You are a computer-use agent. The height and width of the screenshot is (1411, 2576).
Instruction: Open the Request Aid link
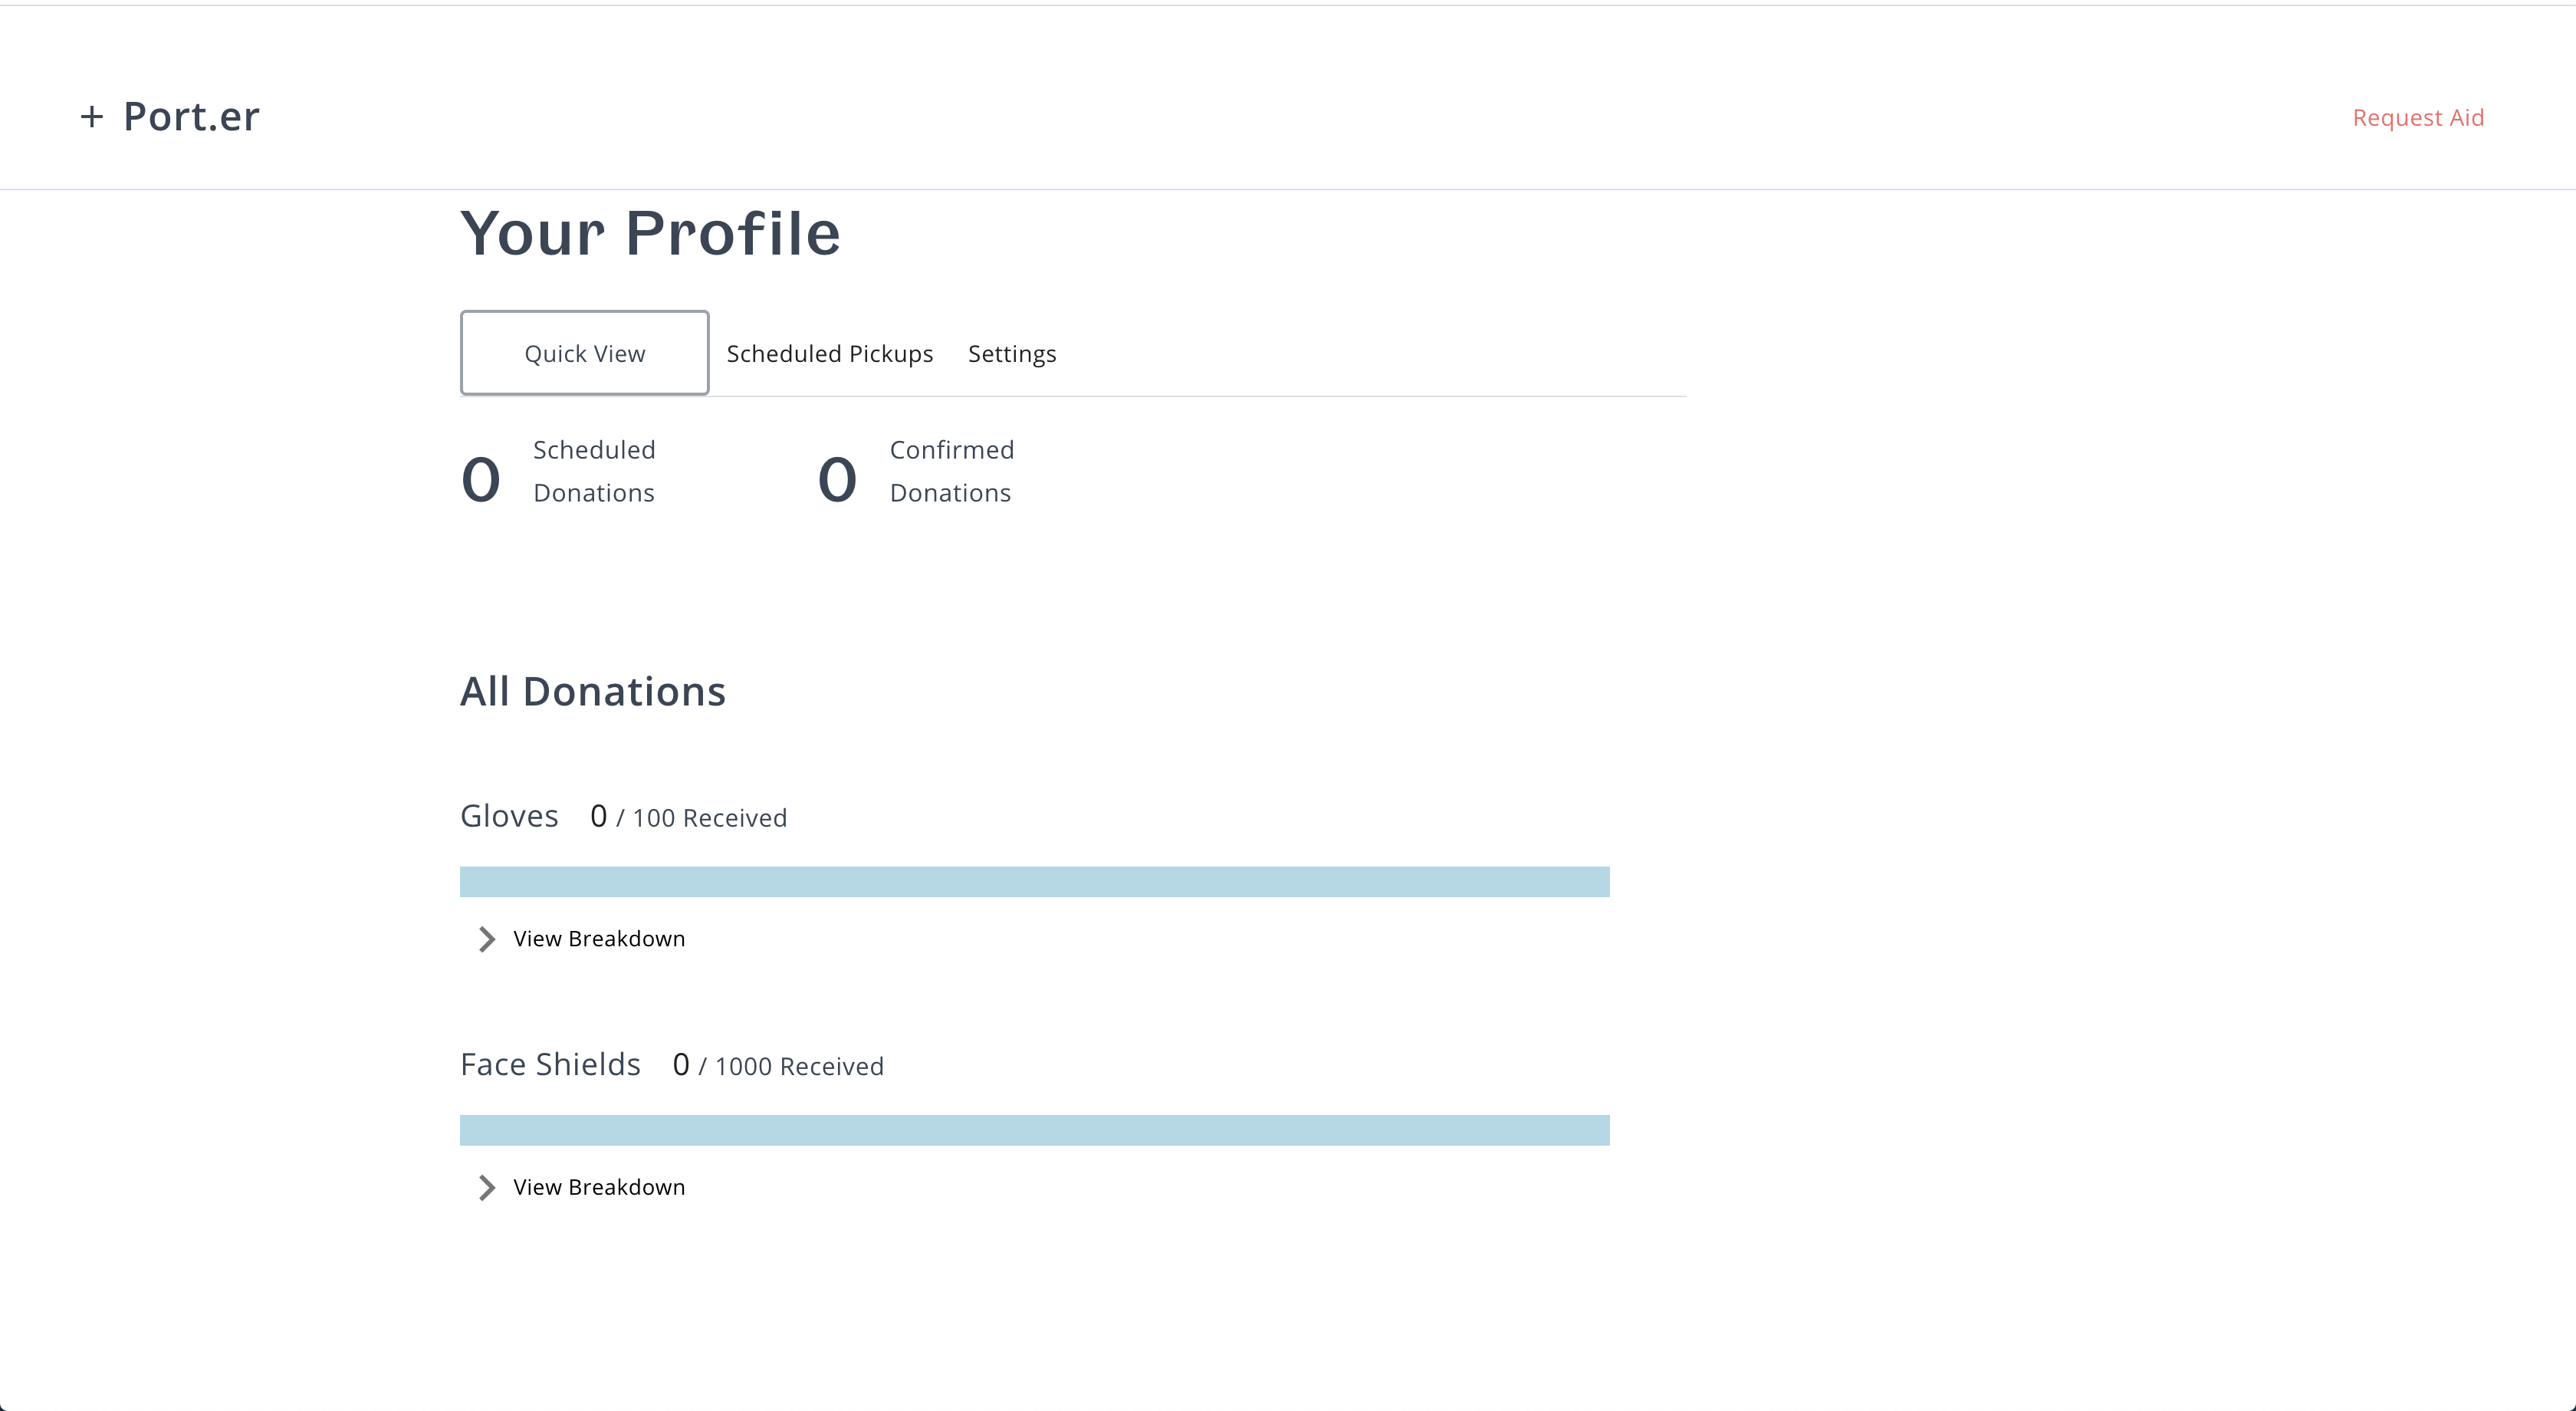pos(2417,118)
